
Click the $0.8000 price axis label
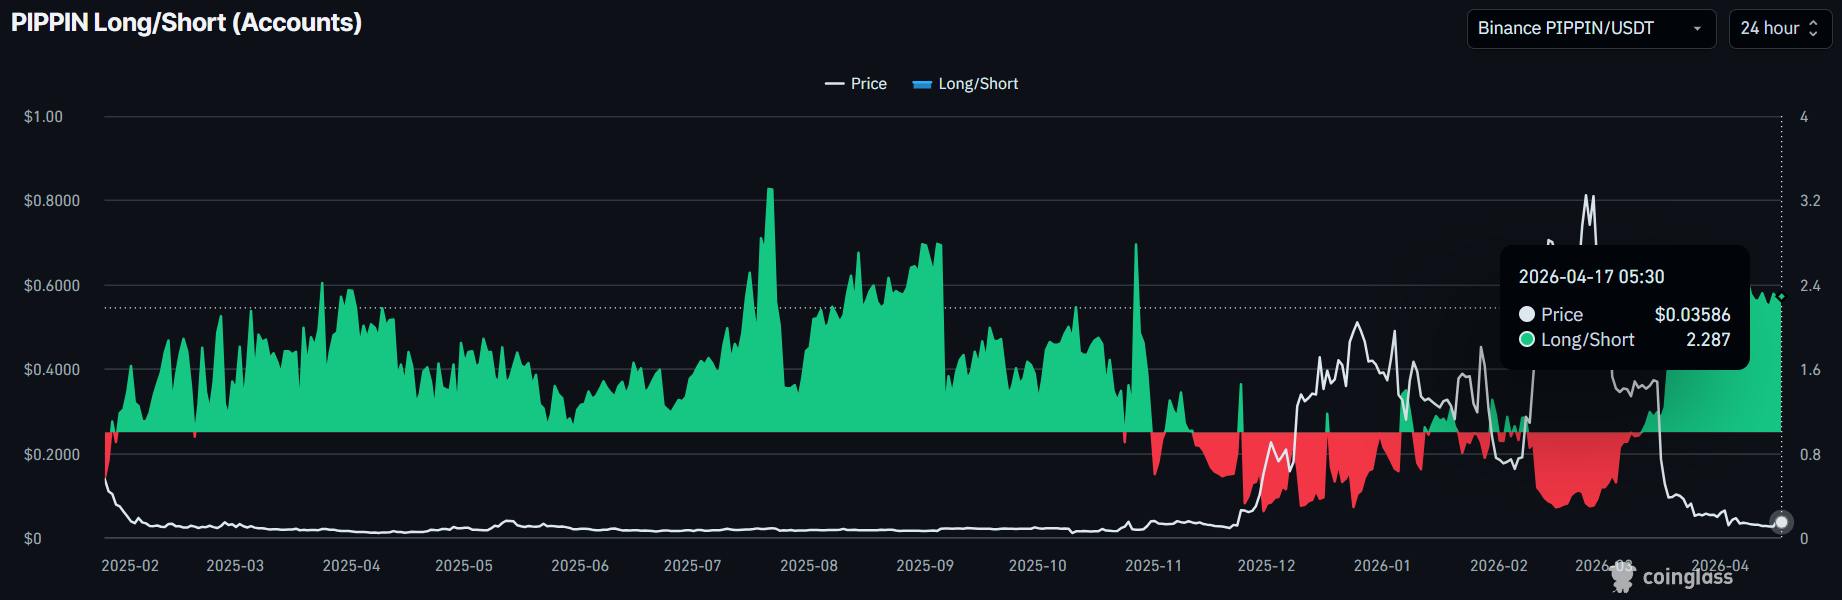(x=52, y=201)
